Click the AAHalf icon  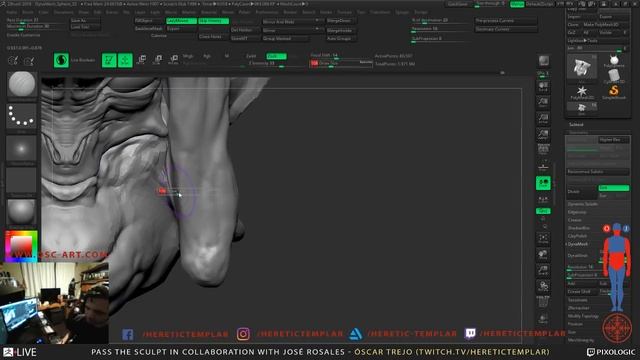pyautogui.click(x=543, y=134)
